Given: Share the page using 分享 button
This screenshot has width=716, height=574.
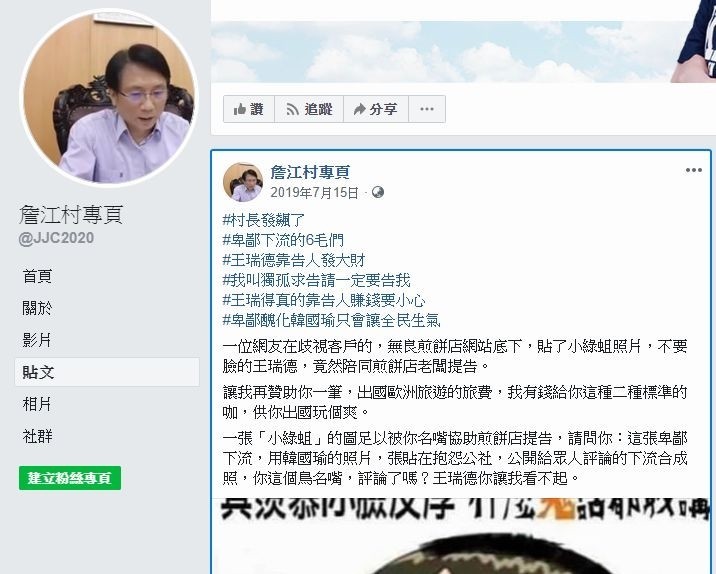Looking at the screenshot, I should pos(376,109).
